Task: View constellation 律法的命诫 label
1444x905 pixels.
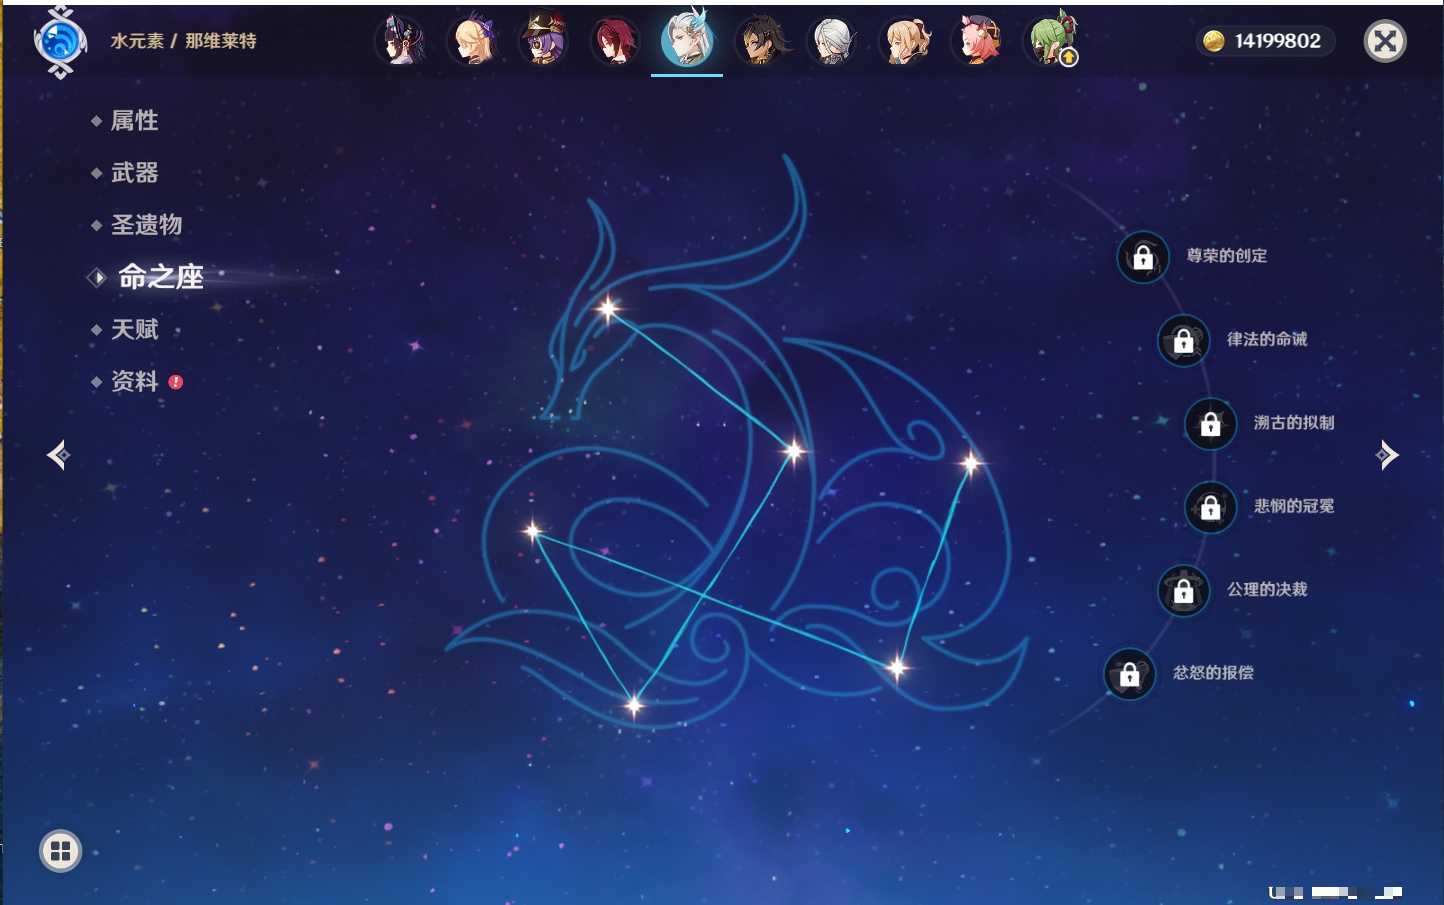Action: click(1267, 339)
